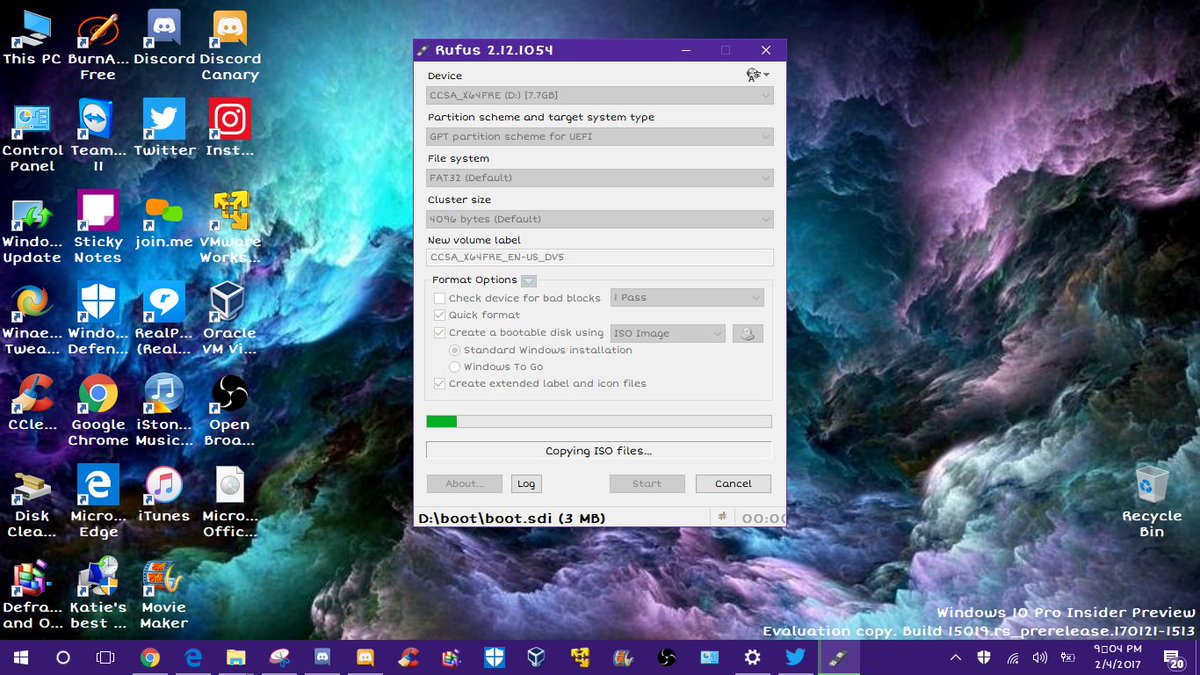The height and width of the screenshot is (675, 1200).
Task: Launch Movie Maker desktop shortcut
Action: (164, 594)
